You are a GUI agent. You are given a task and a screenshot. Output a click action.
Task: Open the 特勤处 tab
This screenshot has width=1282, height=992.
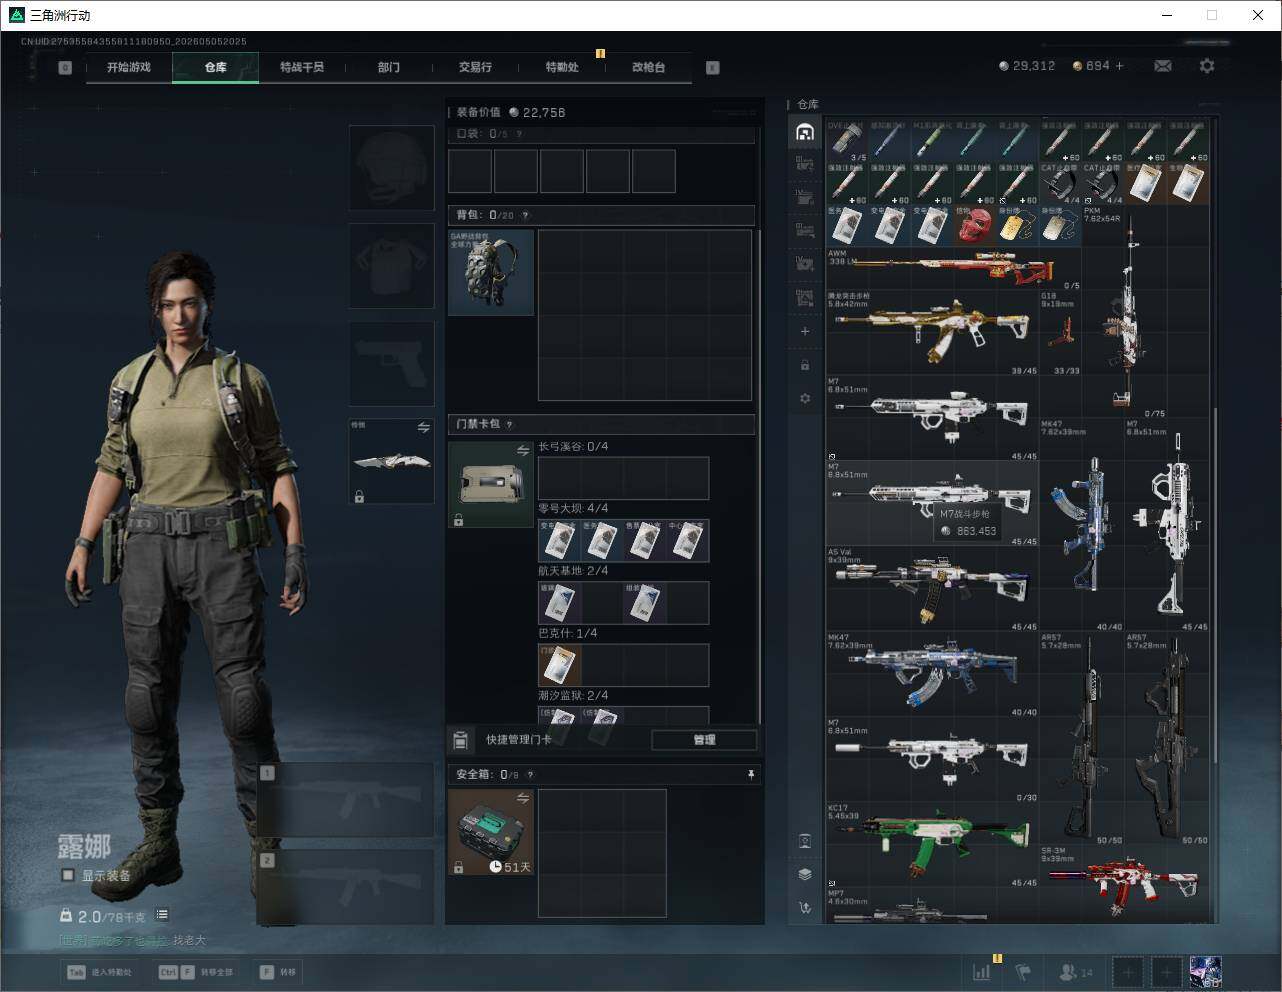562,67
